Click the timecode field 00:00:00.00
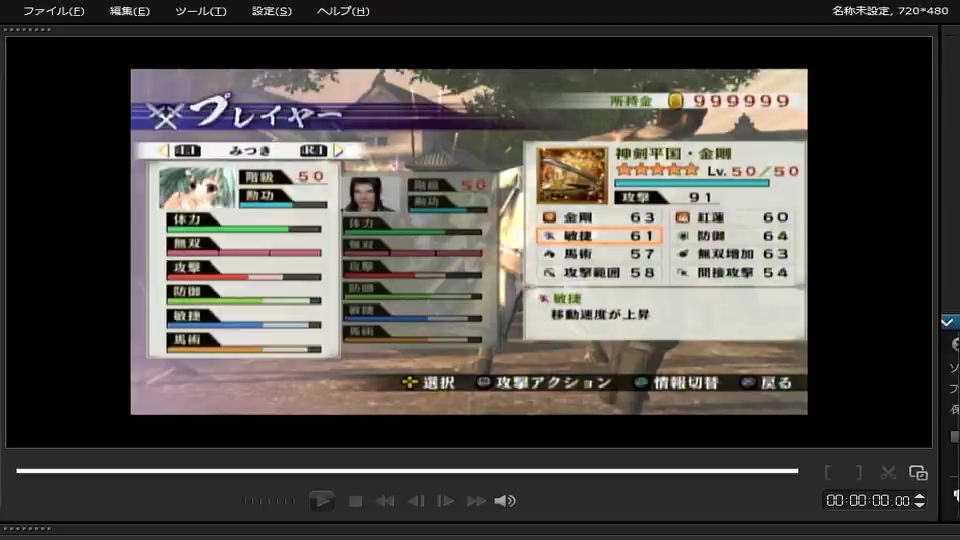The image size is (960, 540). coord(868,501)
